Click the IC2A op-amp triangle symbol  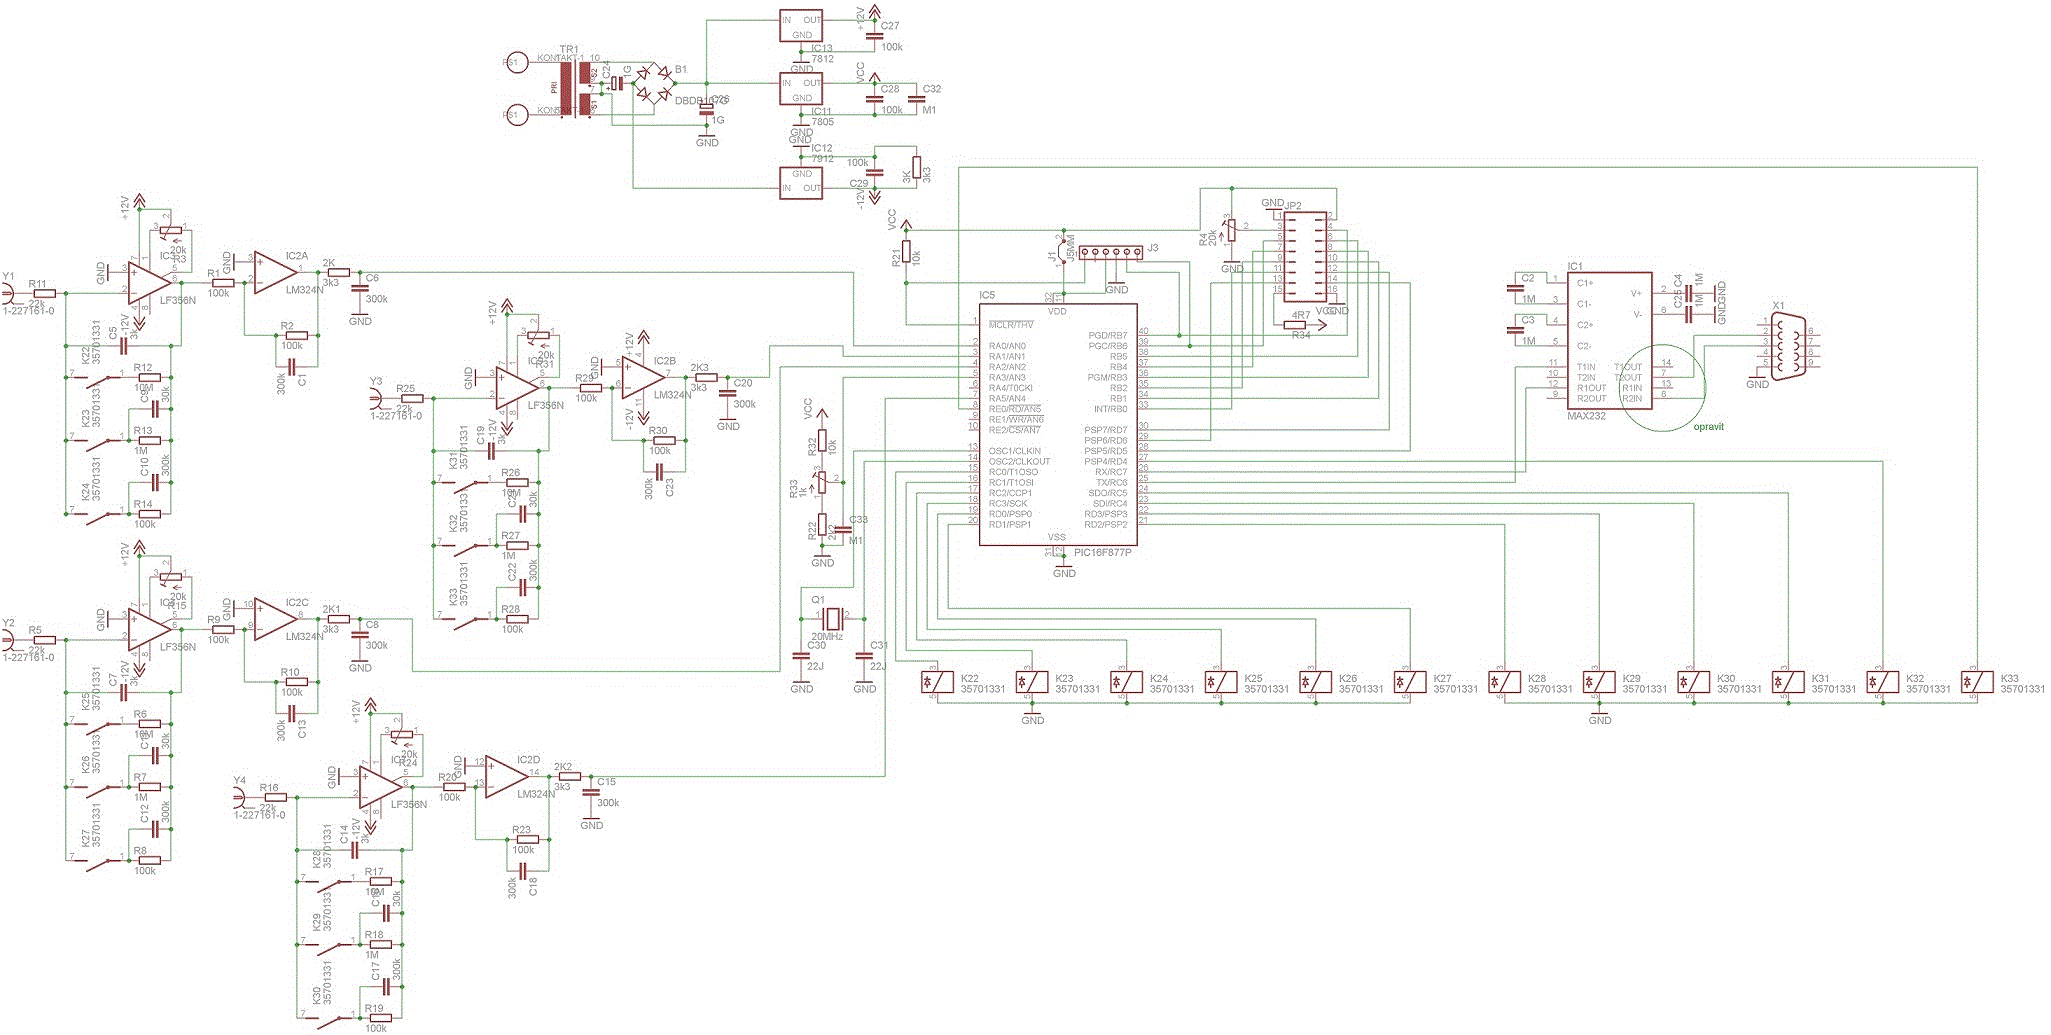pyautogui.click(x=275, y=272)
